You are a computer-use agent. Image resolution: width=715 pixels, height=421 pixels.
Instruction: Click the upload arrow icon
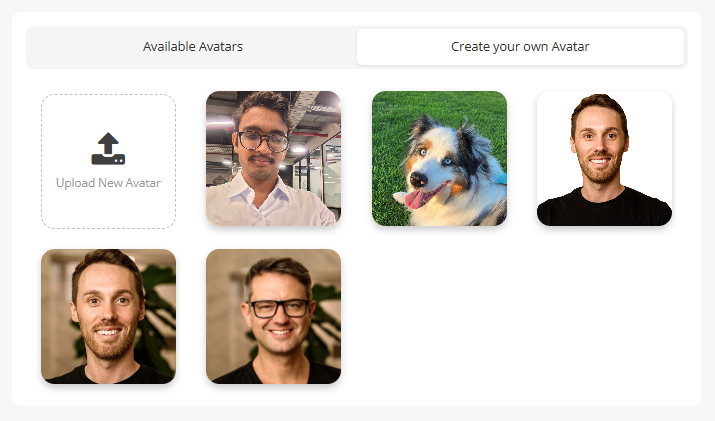(x=108, y=148)
